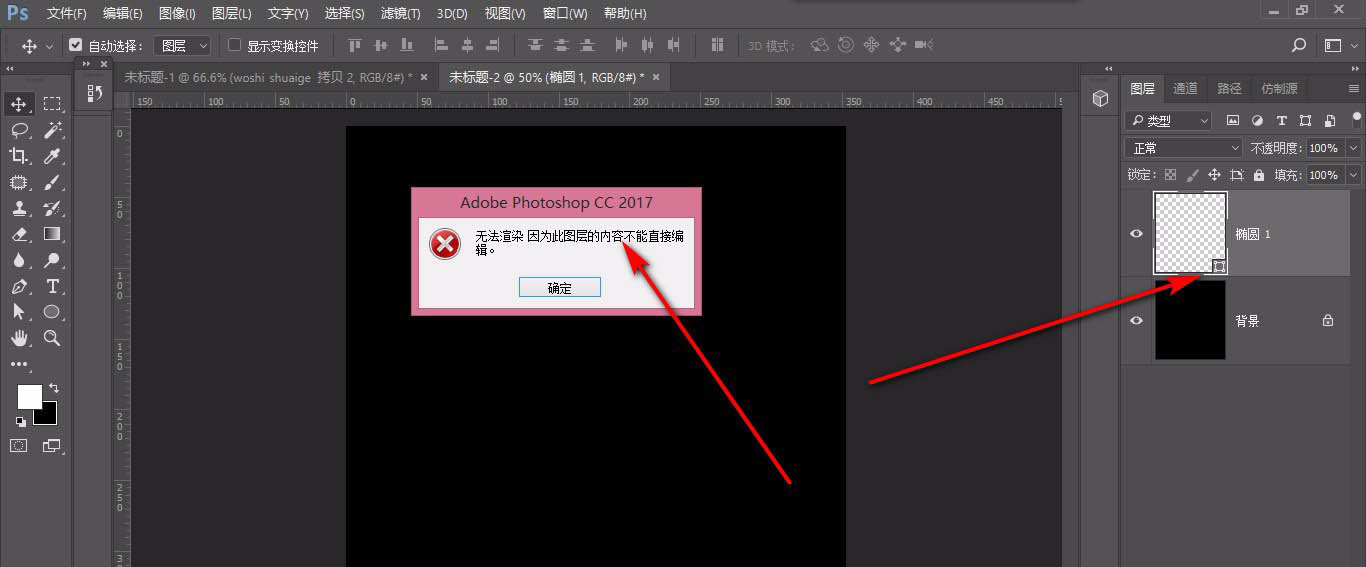Click the align top edges icon
This screenshot has height=567, width=1366.
(354, 45)
